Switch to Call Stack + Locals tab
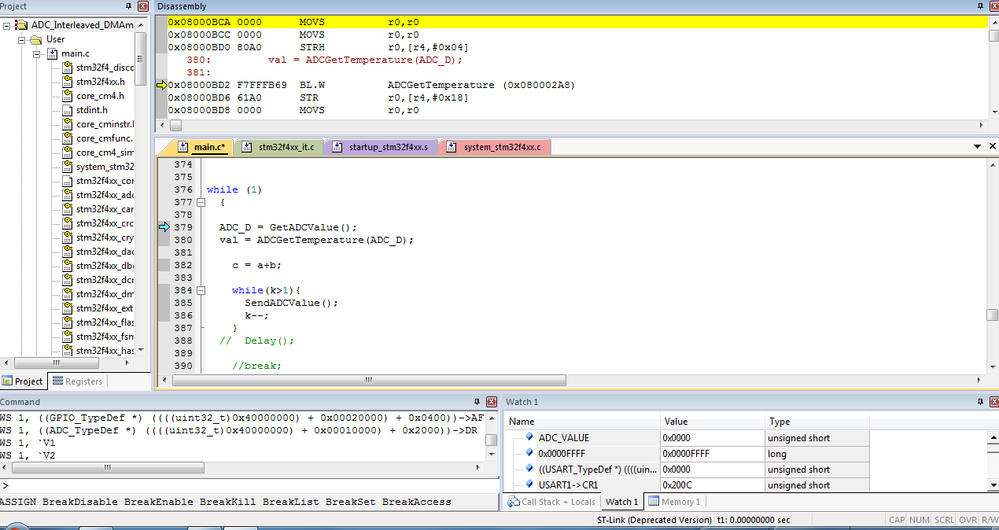999x530 pixels. [552, 501]
